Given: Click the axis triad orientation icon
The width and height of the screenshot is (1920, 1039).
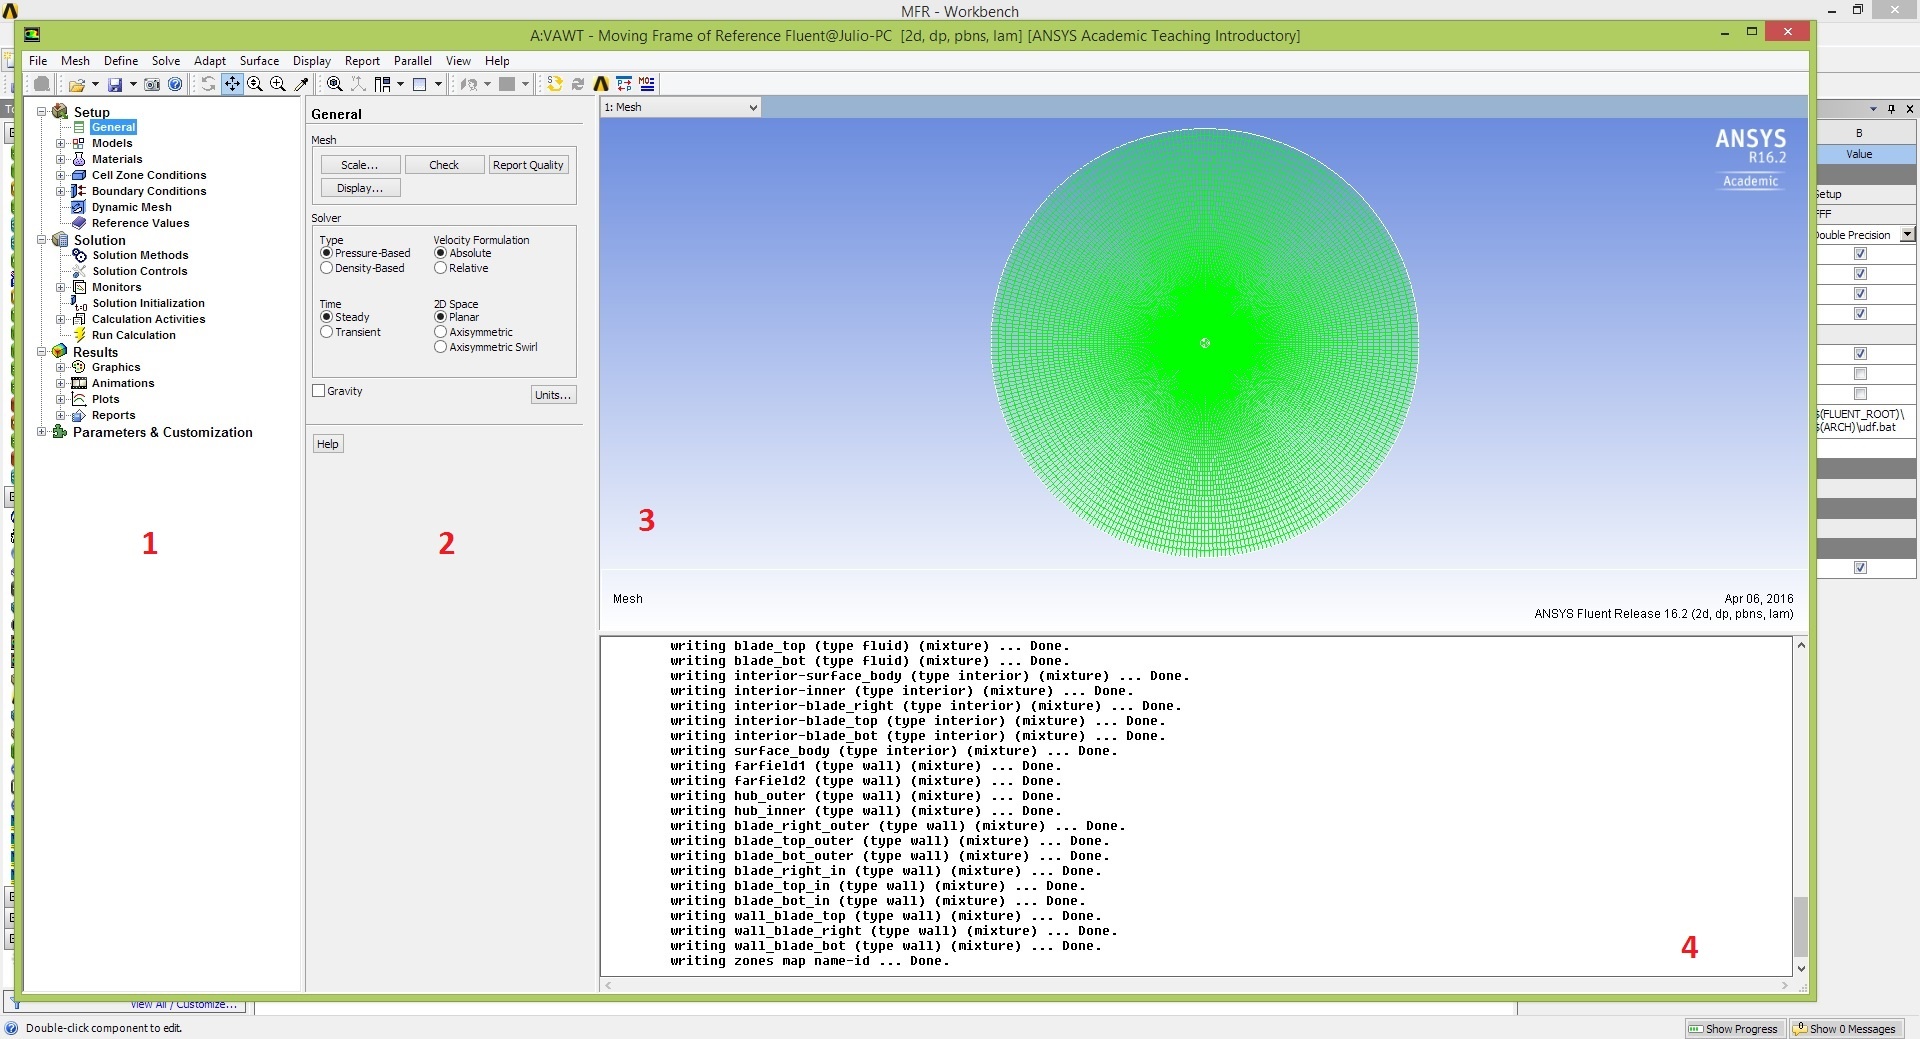Looking at the screenshot, I should click(358, 84).
